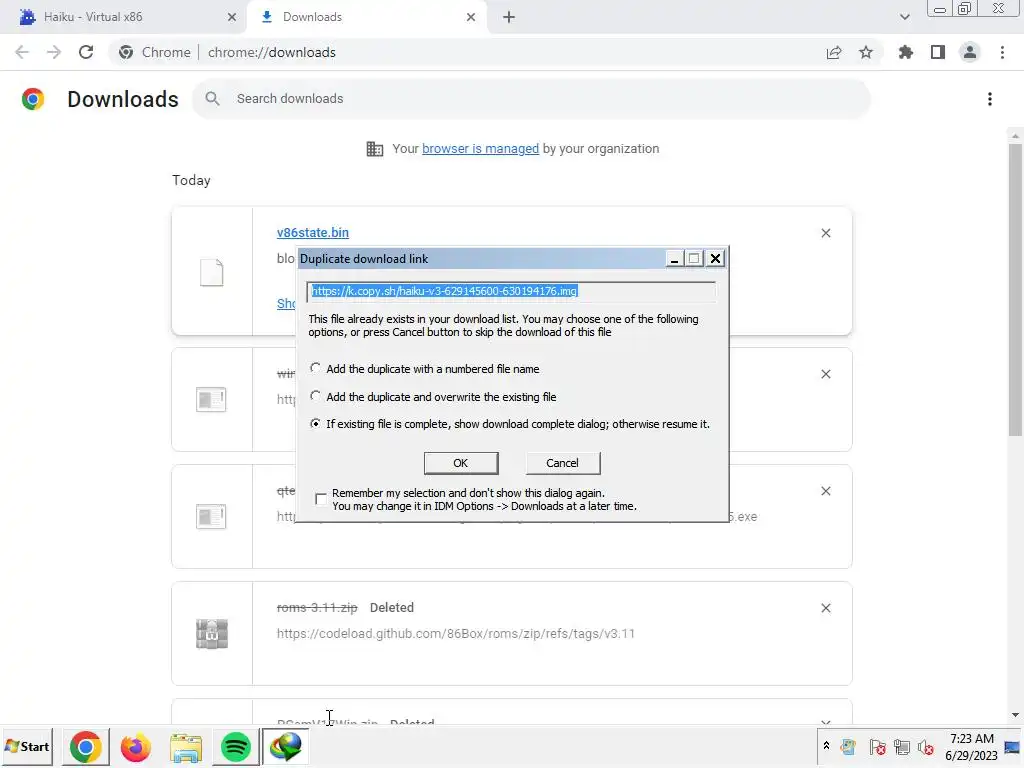Screen dimensions: 1024x768
Task: Switch to Internet Download Manager taskbar button
Action: (285, 747)
